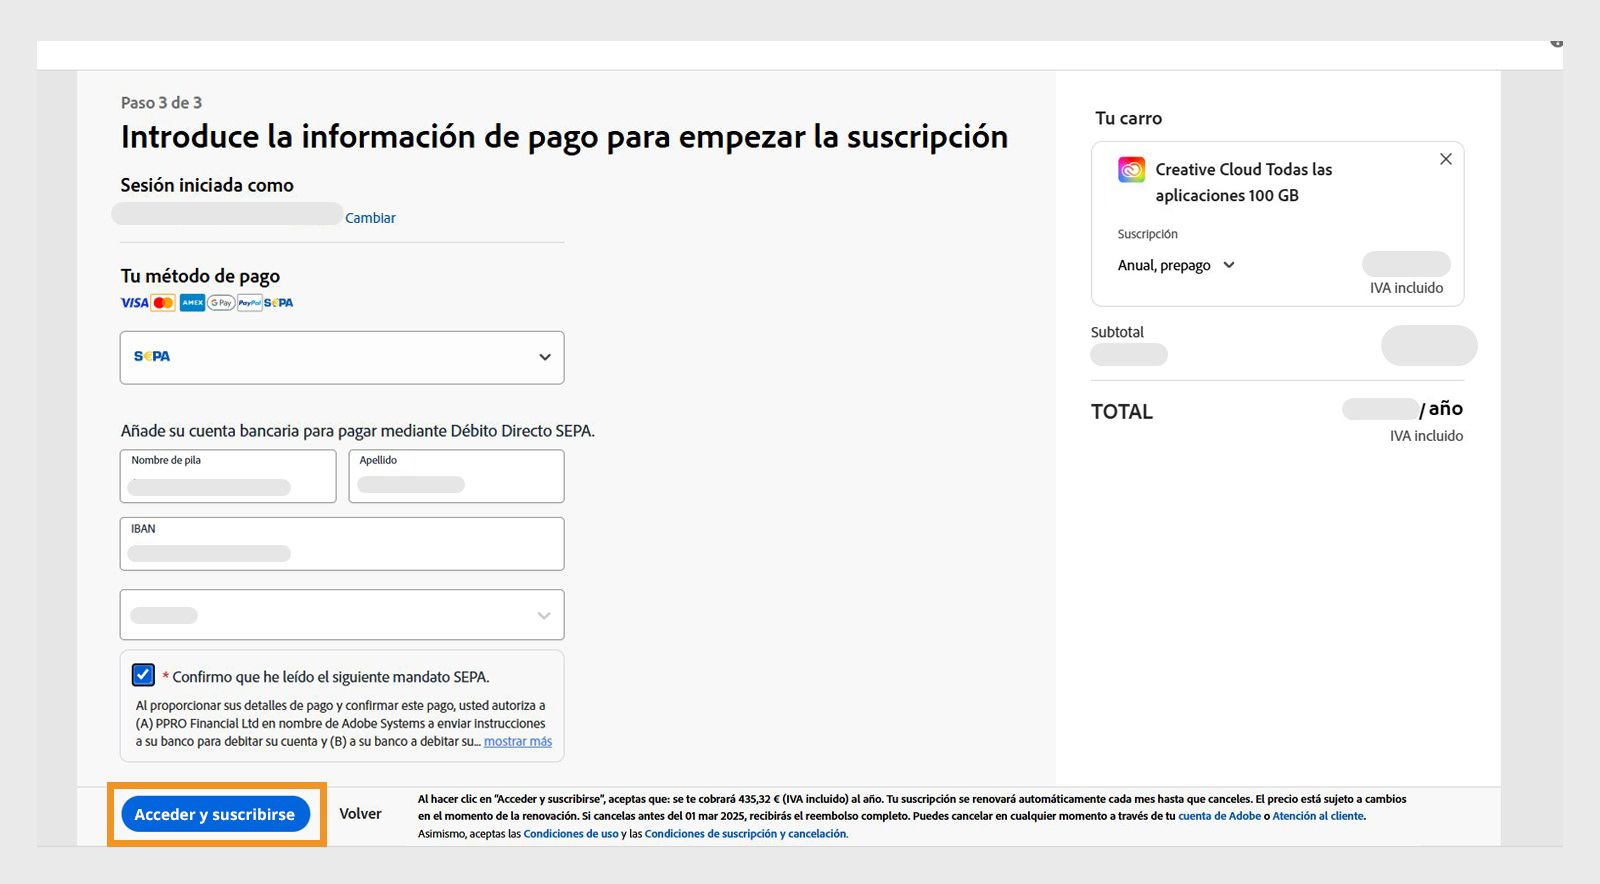
Task: Click the Subtotal label
Action: [1117, 332]
